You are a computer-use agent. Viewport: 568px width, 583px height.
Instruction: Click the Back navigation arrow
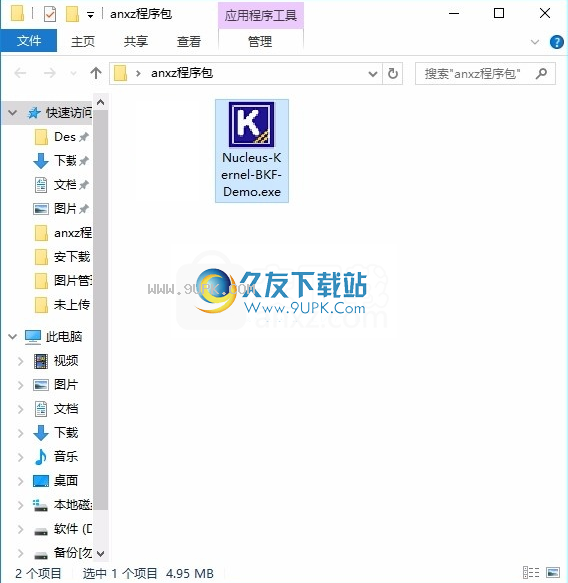pos(20,73)
